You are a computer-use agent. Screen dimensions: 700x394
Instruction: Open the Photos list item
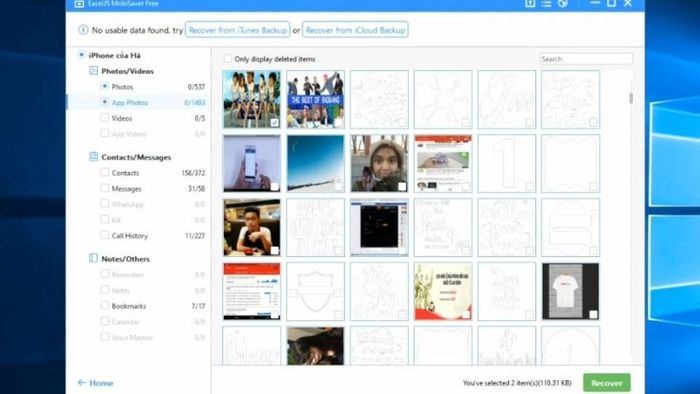pyautogui.click(x=139, y=87)
